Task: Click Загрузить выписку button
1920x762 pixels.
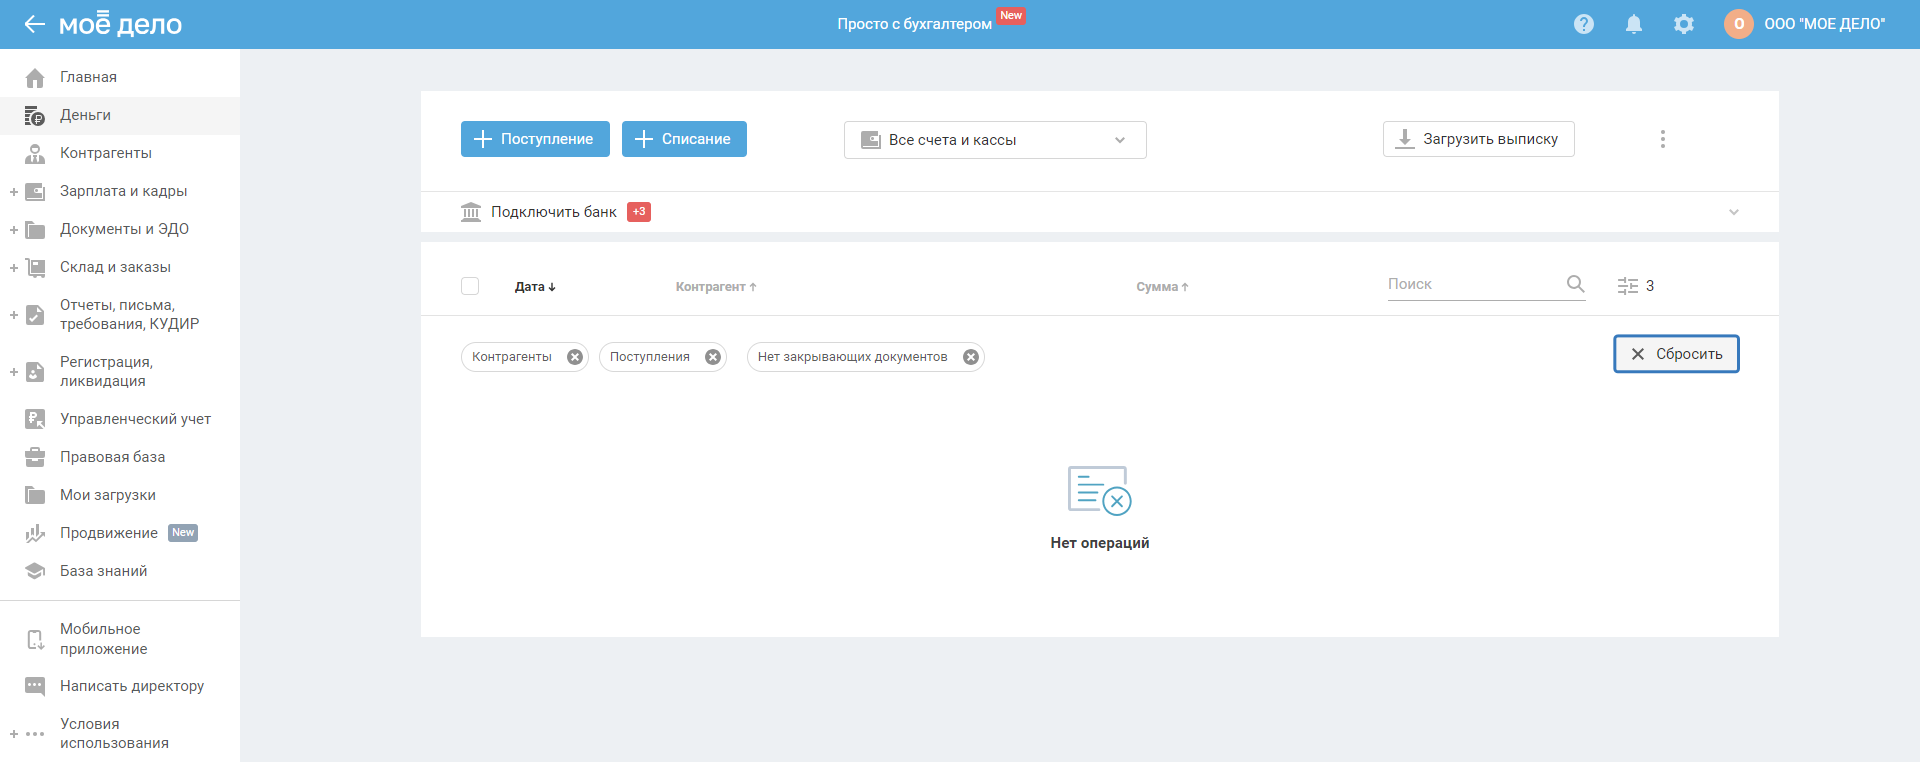Action: tap(1478, 139)
